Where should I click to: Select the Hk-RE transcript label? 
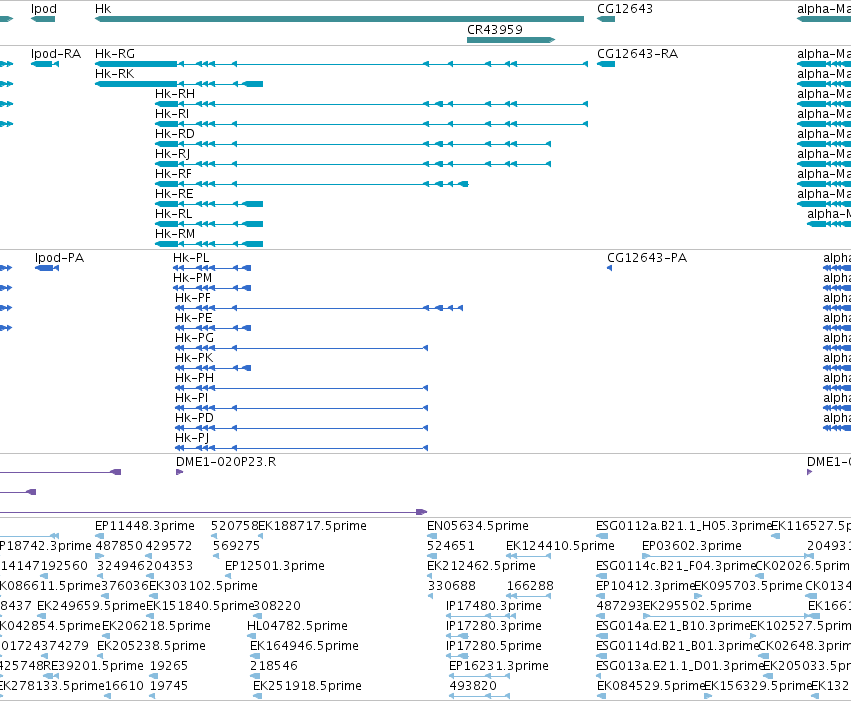(174, 194)
